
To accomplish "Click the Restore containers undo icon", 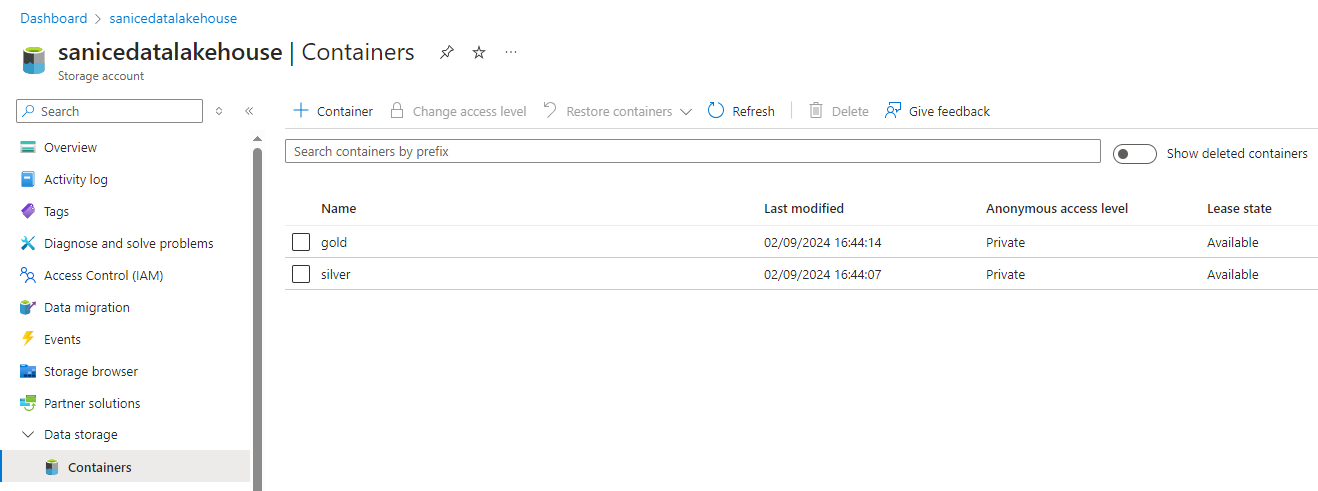I will [550, 110].
